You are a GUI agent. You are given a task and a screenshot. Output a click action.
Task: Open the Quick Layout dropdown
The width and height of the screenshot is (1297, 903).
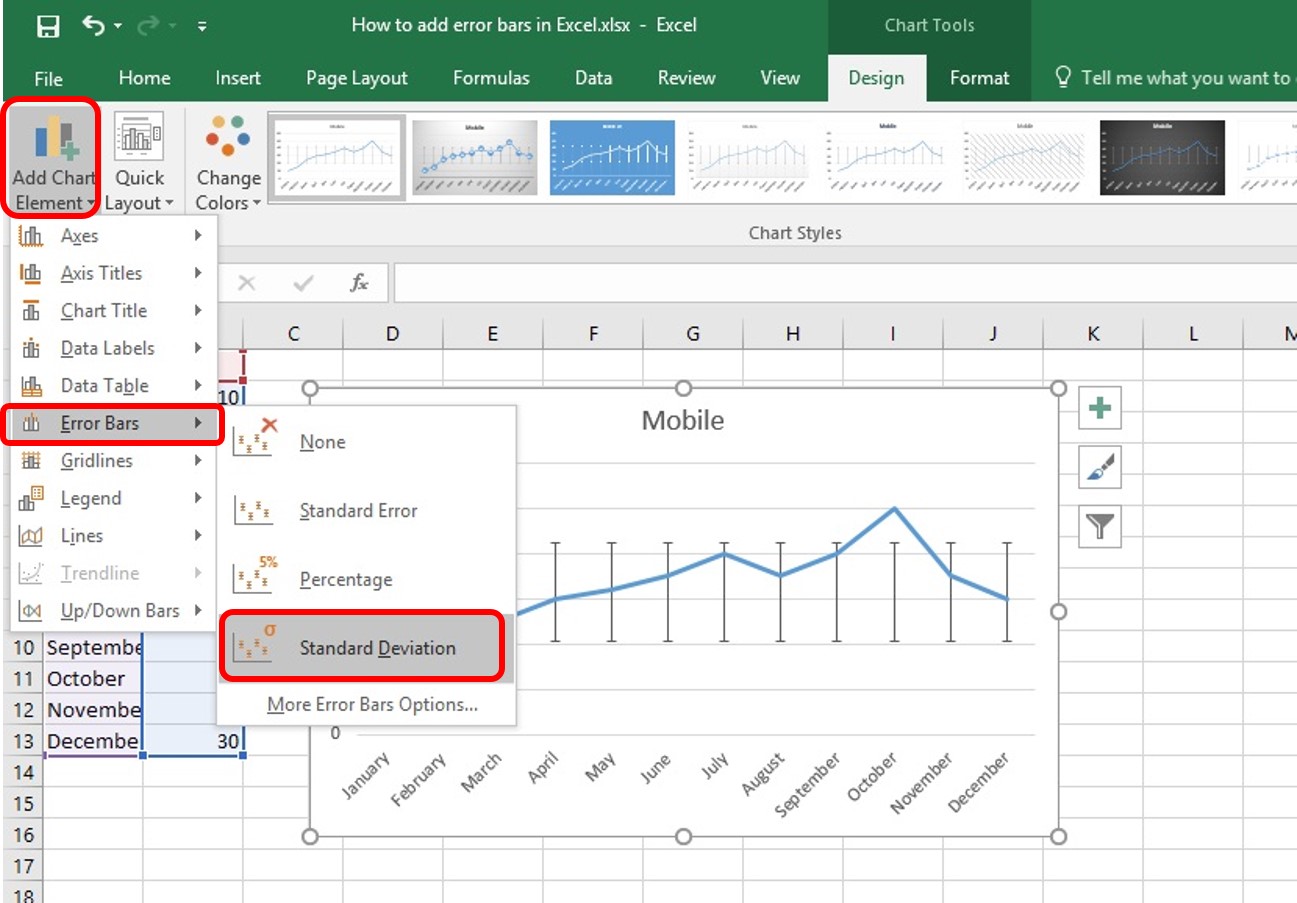click(139, 160)
